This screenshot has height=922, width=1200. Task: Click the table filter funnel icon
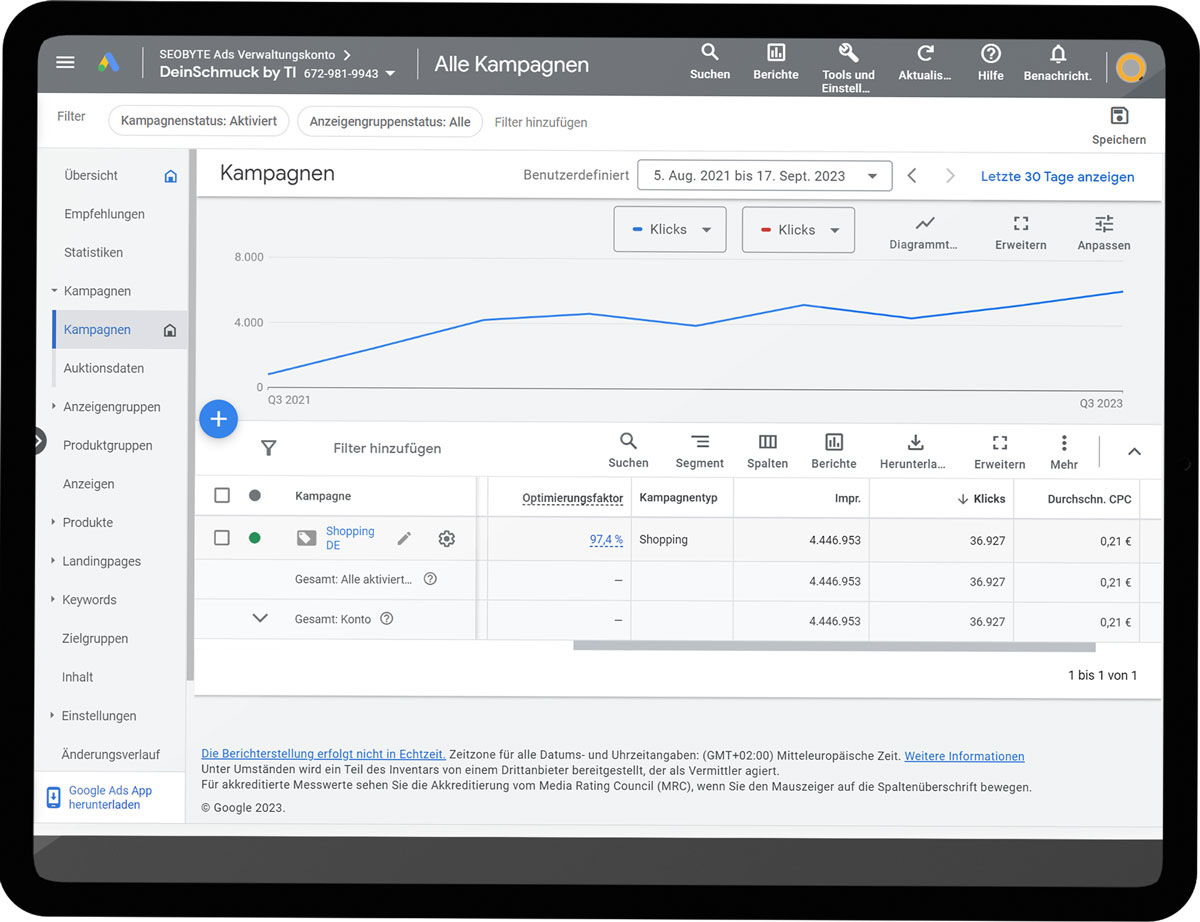[268, 448]
